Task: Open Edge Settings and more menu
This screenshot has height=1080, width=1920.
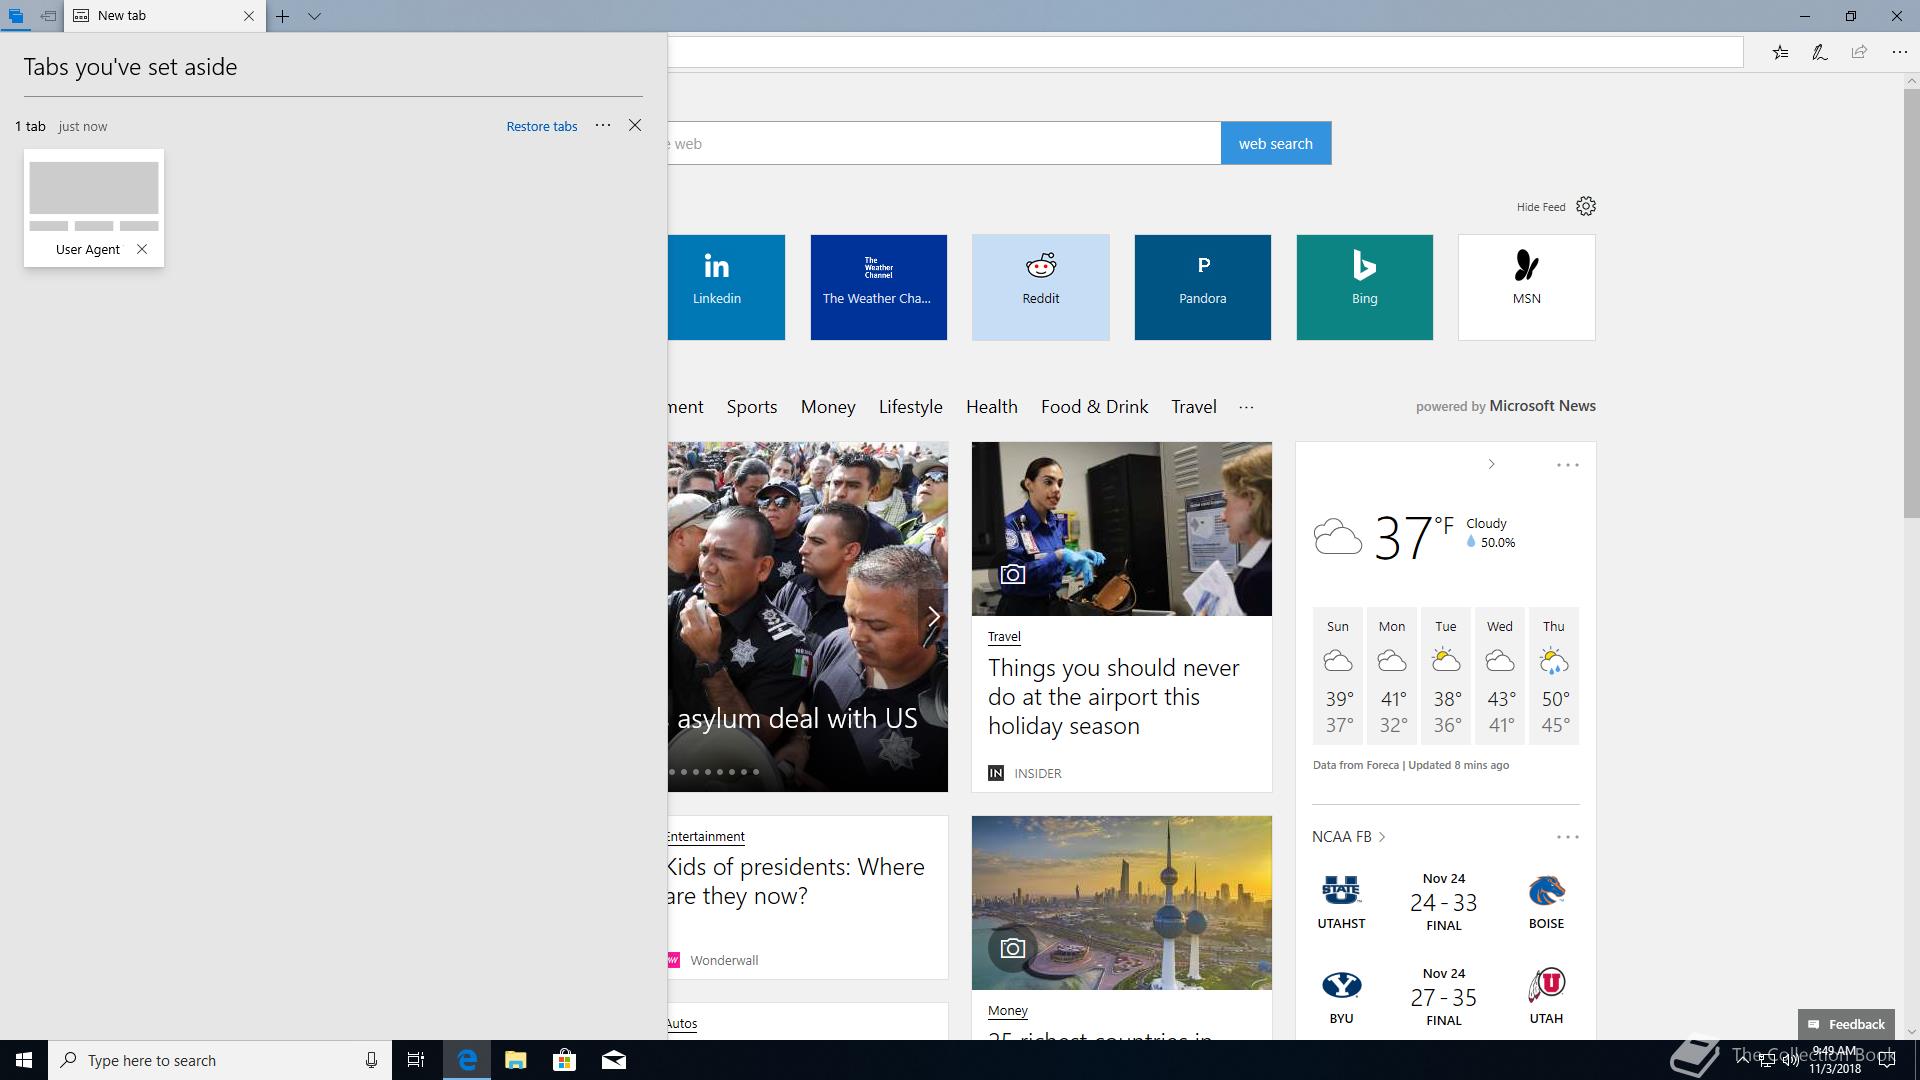Action: click(1899, 53)
